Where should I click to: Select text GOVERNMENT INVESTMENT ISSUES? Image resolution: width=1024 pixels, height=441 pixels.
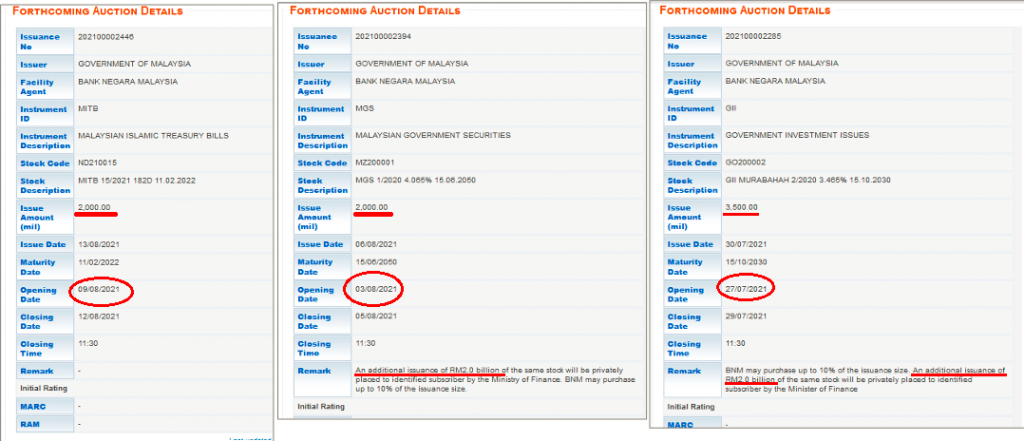coord(797,135)
